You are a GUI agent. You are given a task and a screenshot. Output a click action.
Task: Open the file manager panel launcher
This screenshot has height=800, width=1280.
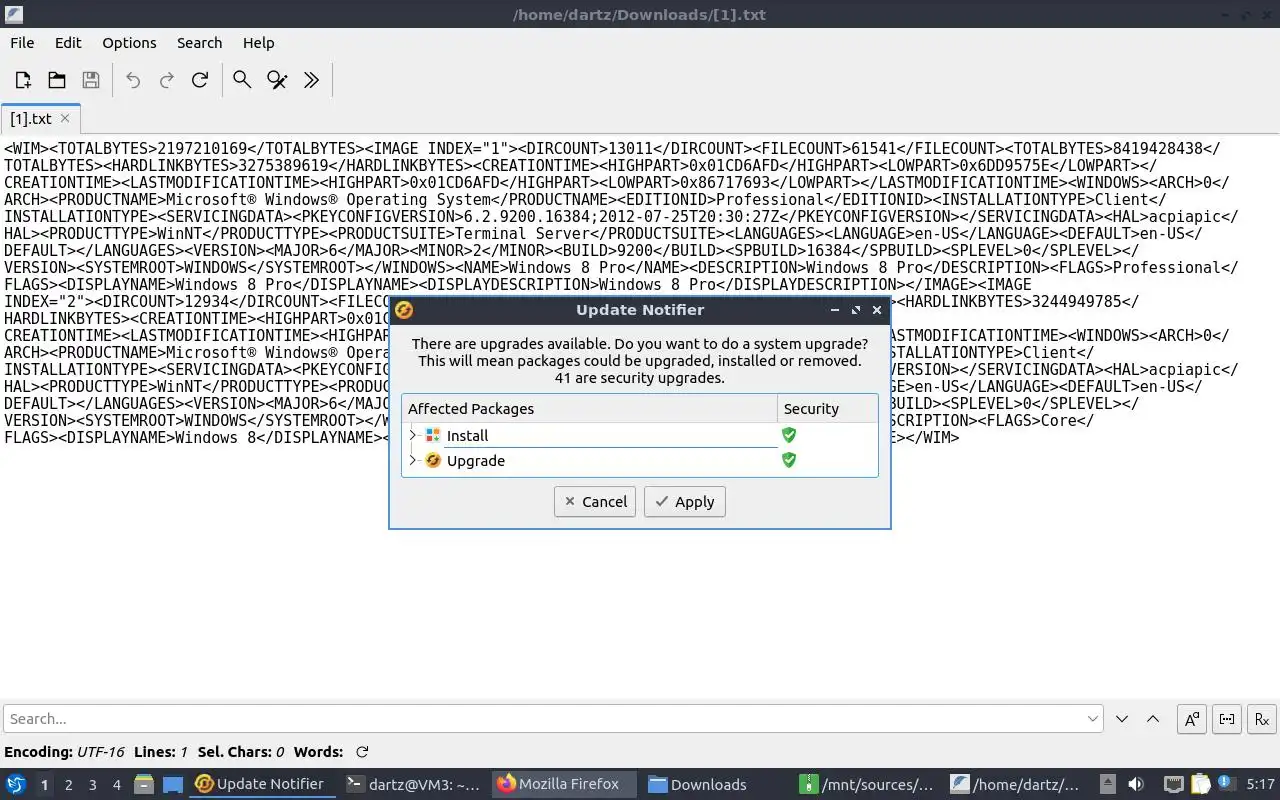pos(144,784)
